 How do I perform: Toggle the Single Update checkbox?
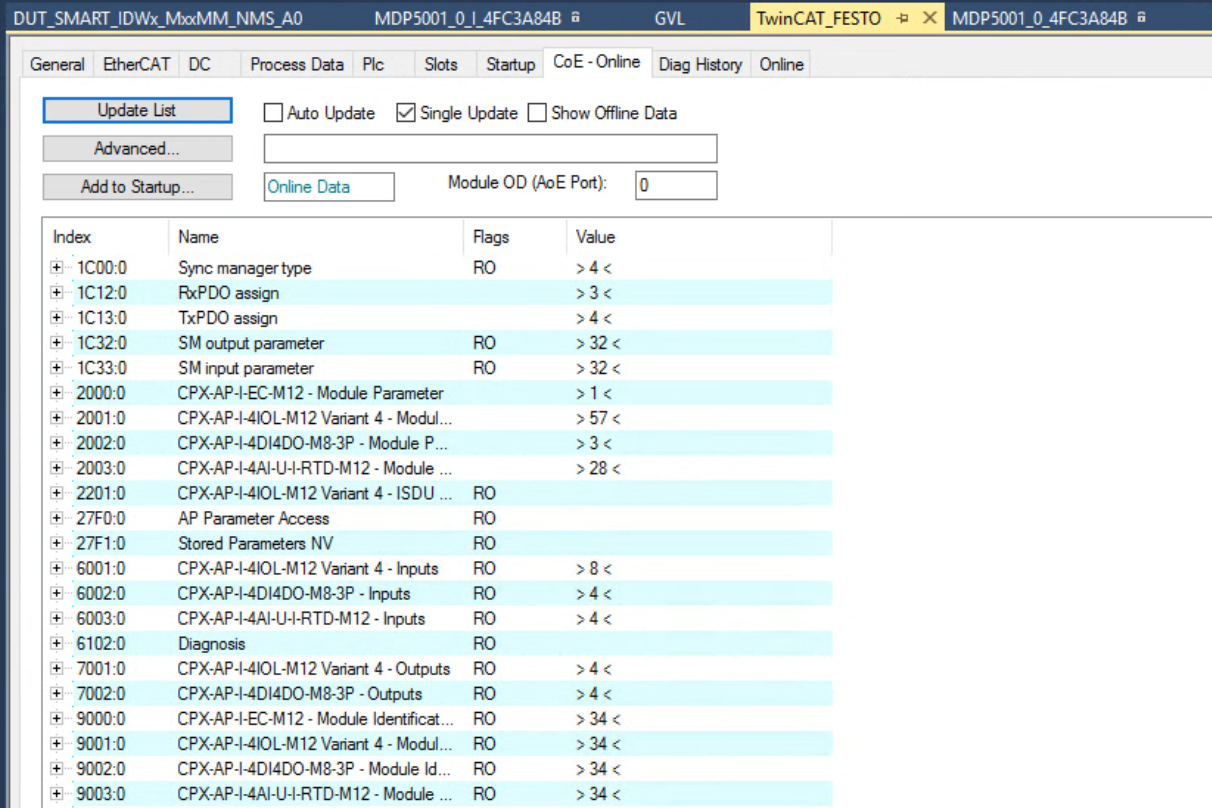tap(406, 113)
